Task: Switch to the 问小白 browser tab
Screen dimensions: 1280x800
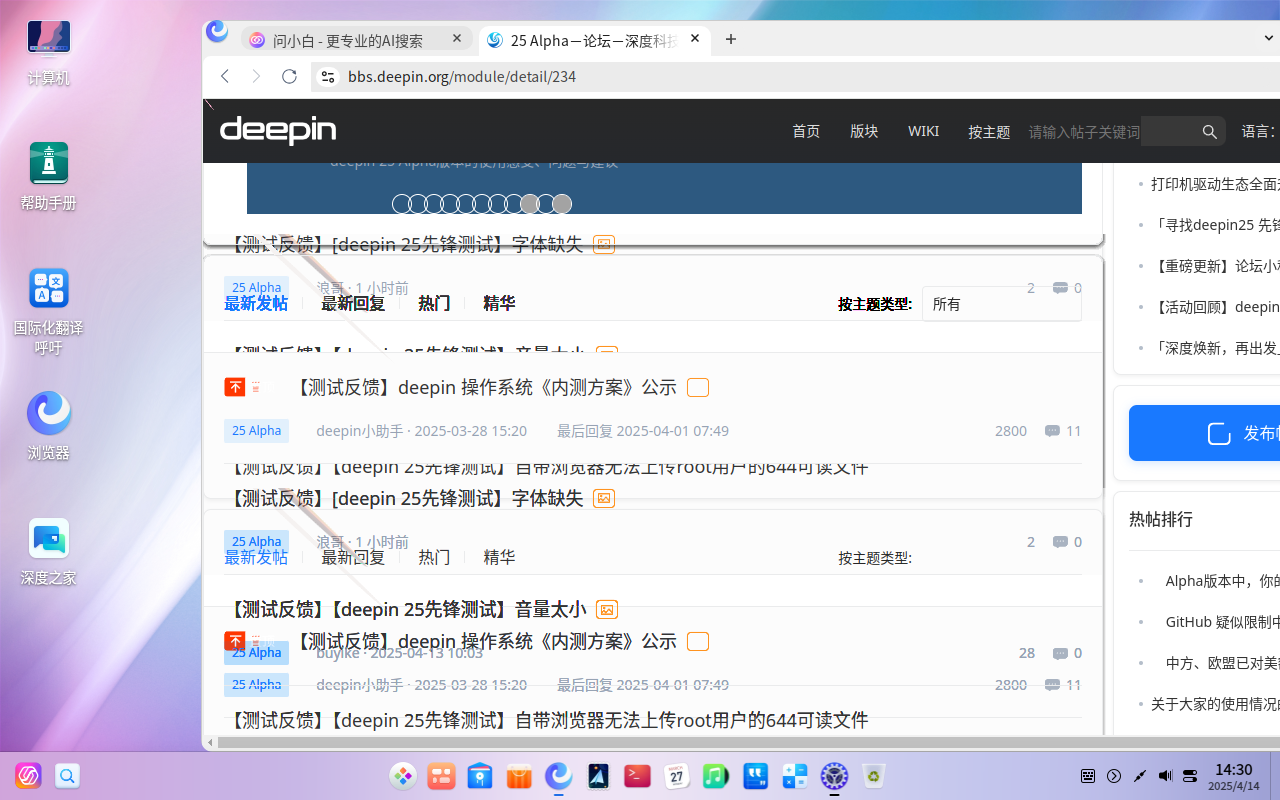Action: (x=357, y=40)
